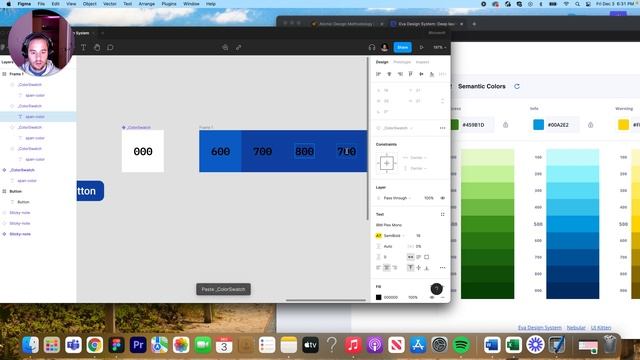The image size is (640, 360).
Task: Open instance options next to _ColorSwatch
Action: click(x=442, y=128)
